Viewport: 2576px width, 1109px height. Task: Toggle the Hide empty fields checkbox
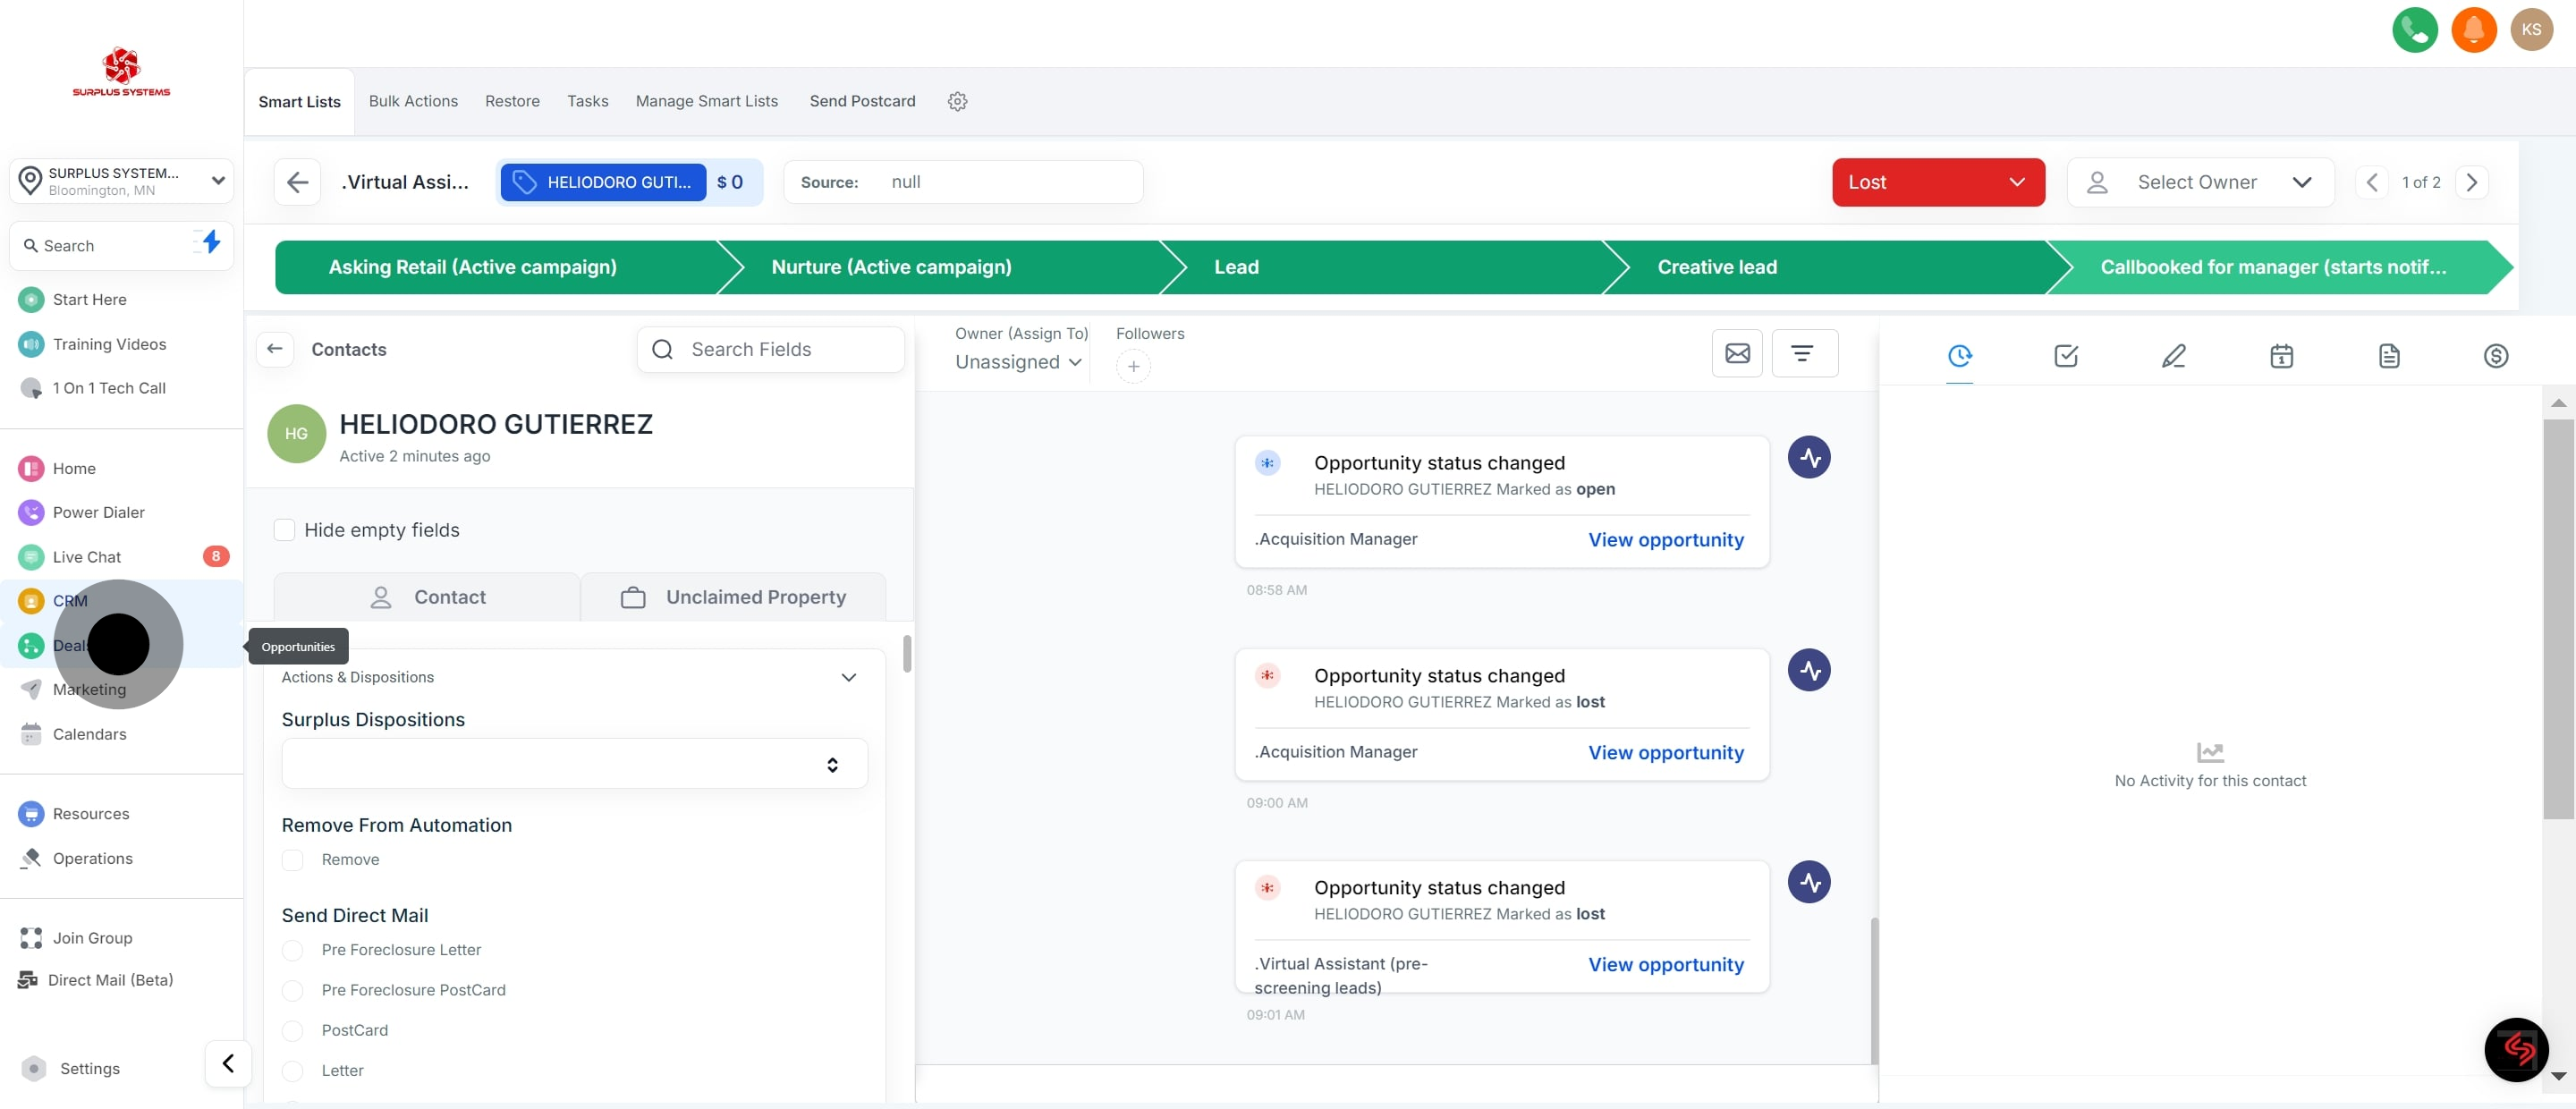point(285,530)
